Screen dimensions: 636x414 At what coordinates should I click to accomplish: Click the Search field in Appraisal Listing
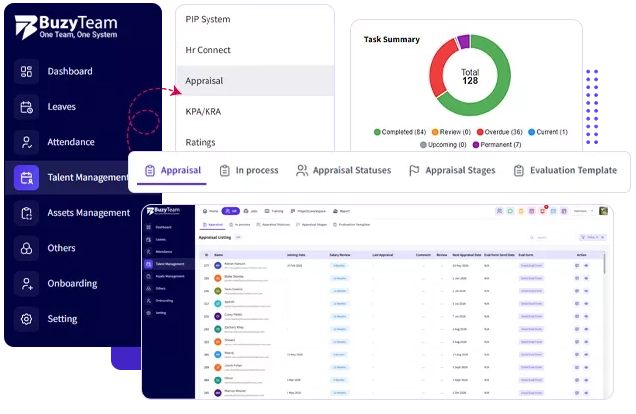pos(551,237)
